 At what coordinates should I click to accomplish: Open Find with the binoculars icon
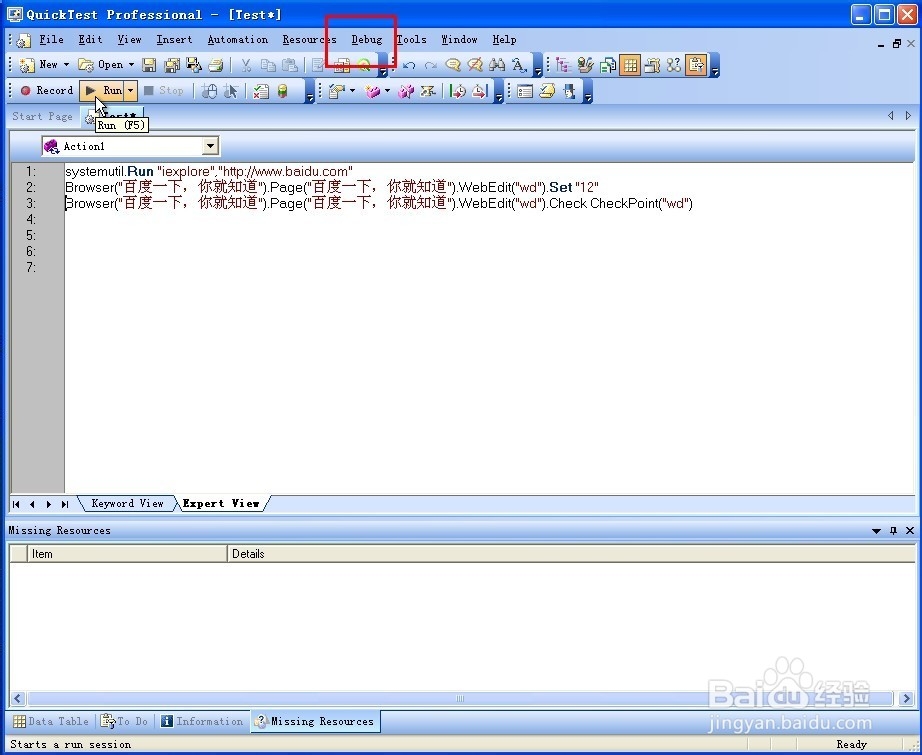click(x=497, y=65)
